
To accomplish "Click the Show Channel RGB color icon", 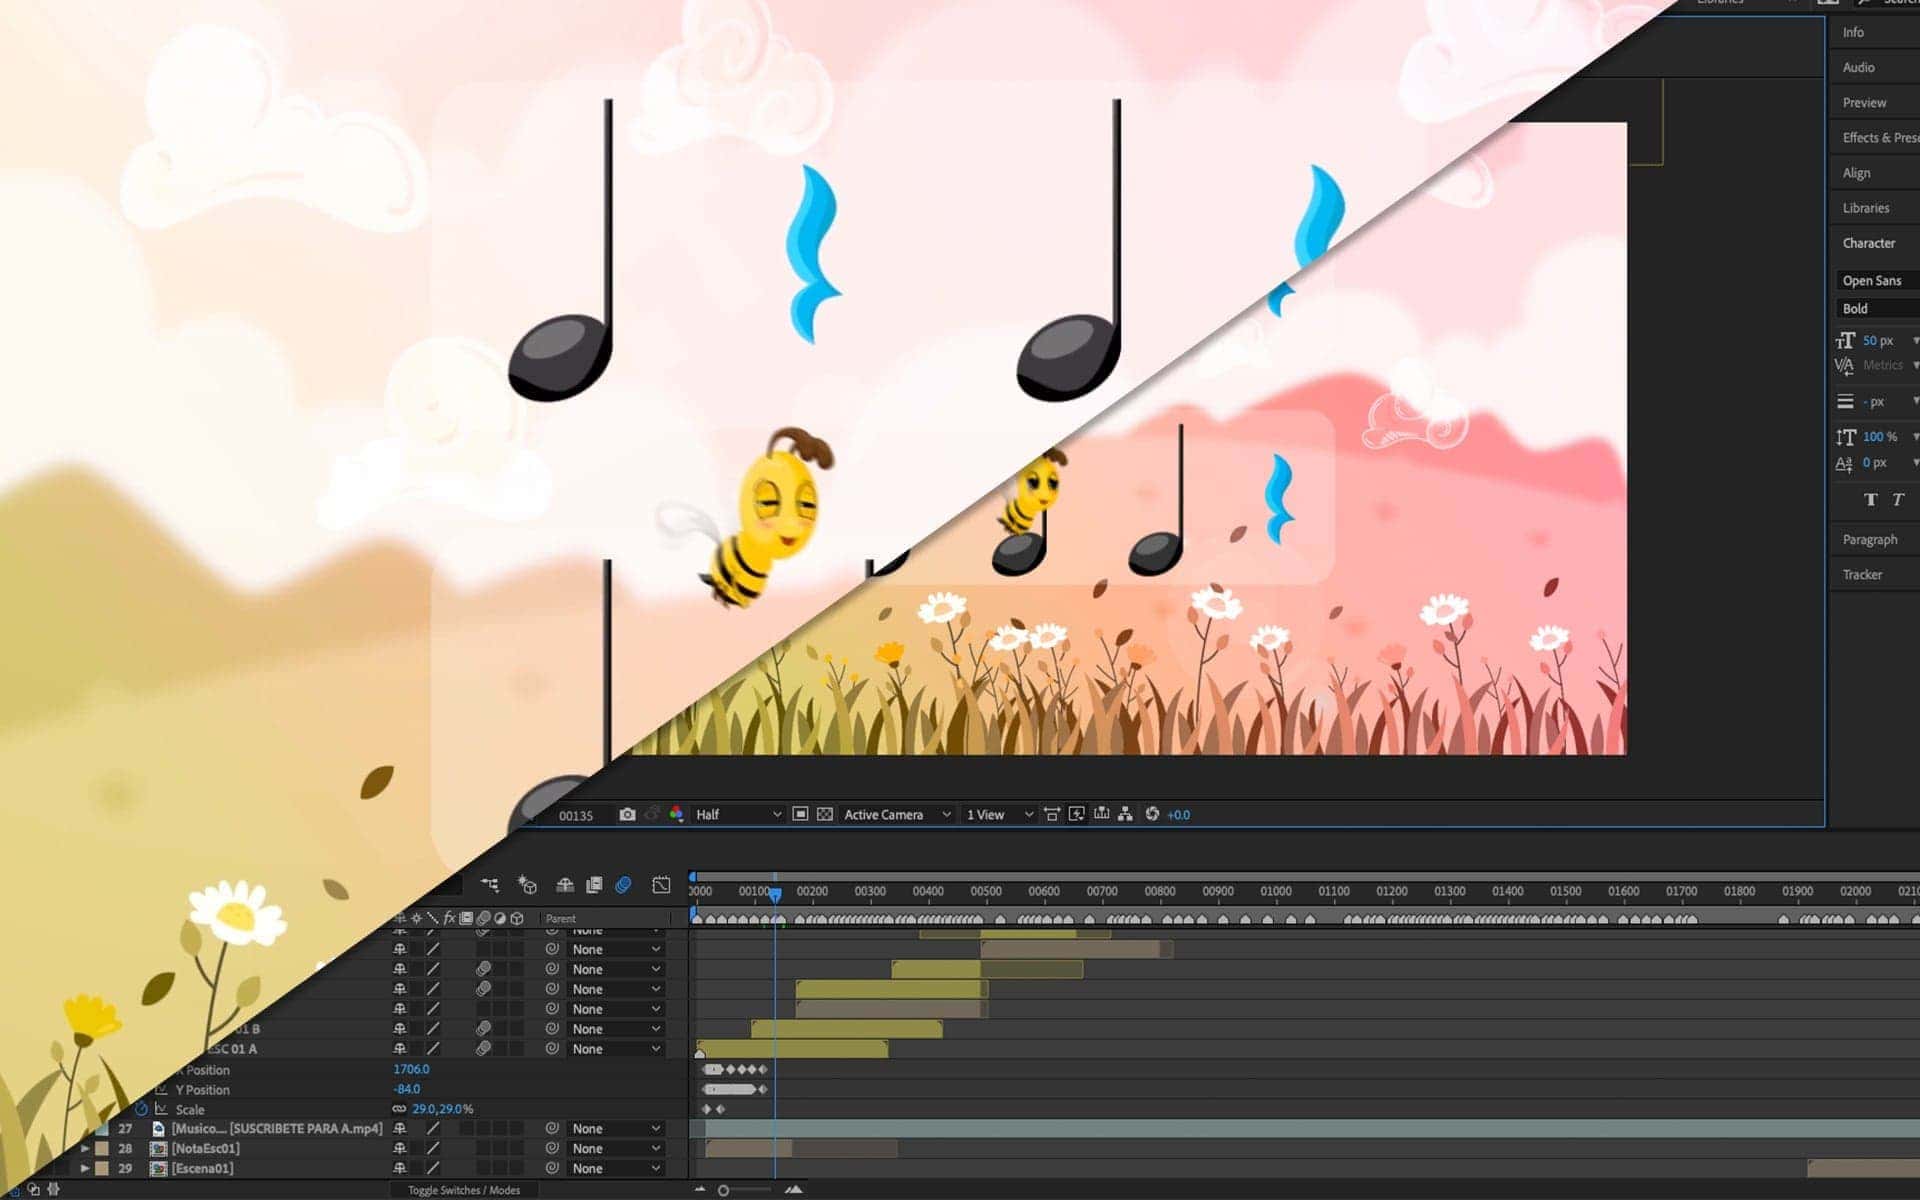I will point(677,815).
